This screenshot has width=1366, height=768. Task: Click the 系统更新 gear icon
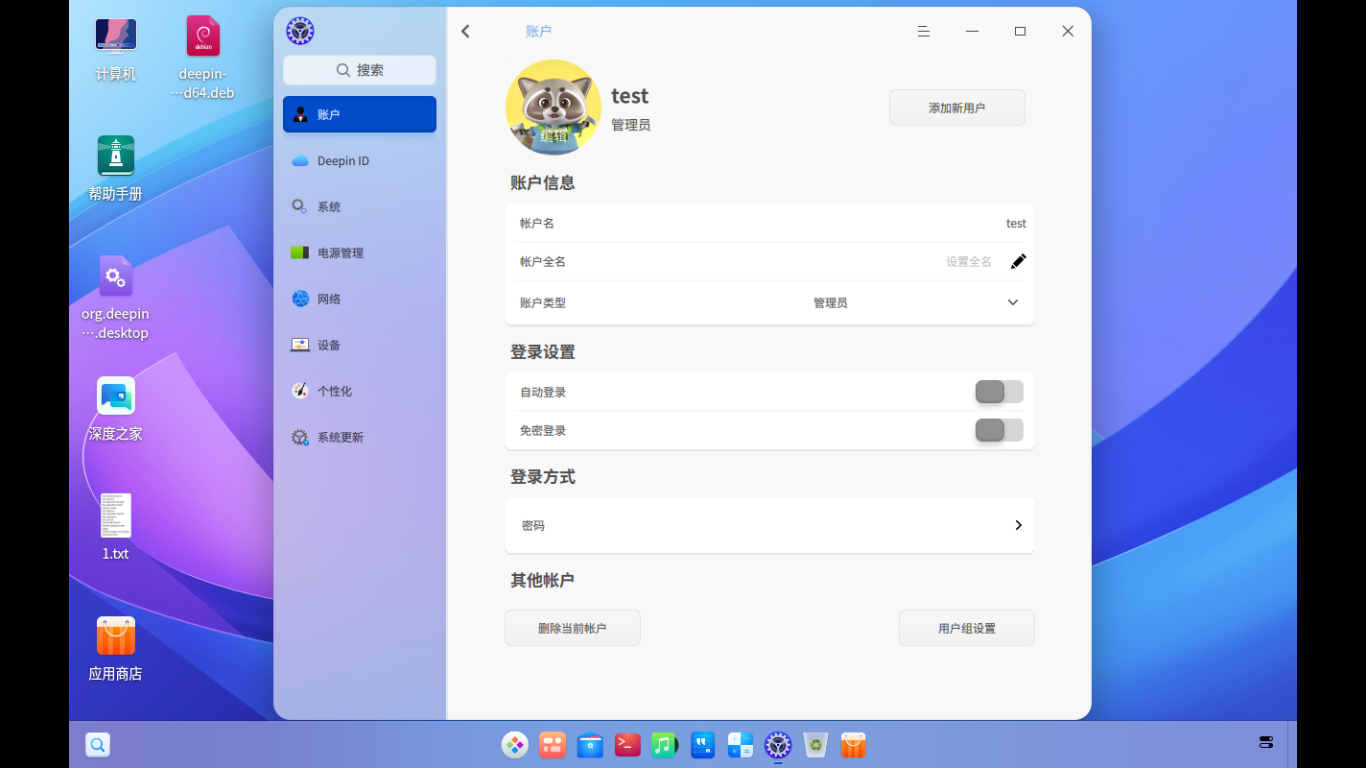(300, 437)
